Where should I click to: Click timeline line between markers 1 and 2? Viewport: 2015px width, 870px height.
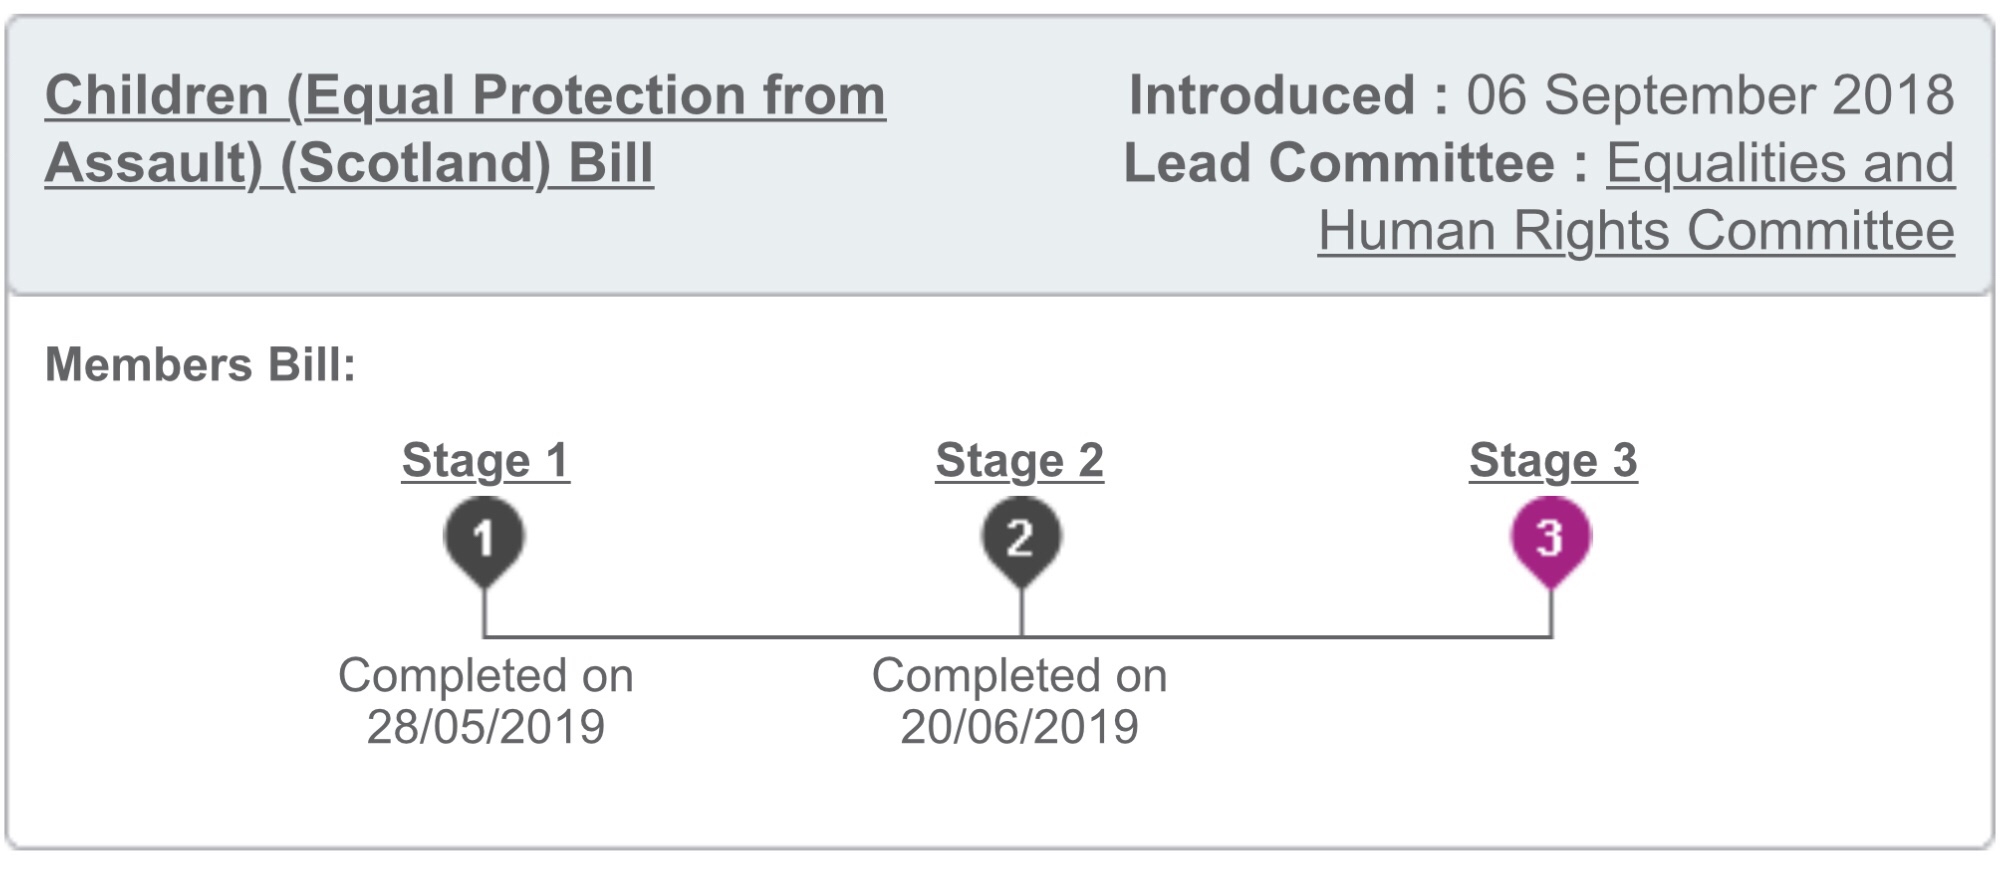point(750,636)
